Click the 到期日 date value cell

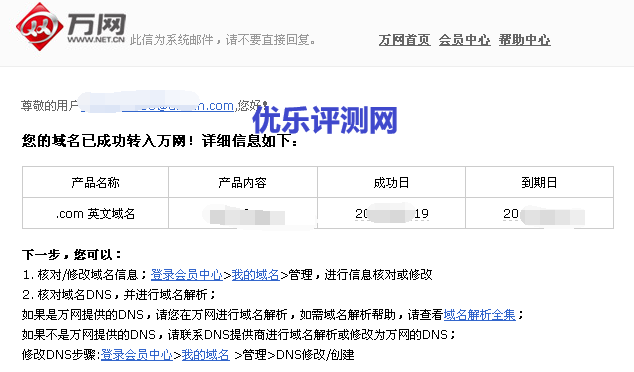539,213
